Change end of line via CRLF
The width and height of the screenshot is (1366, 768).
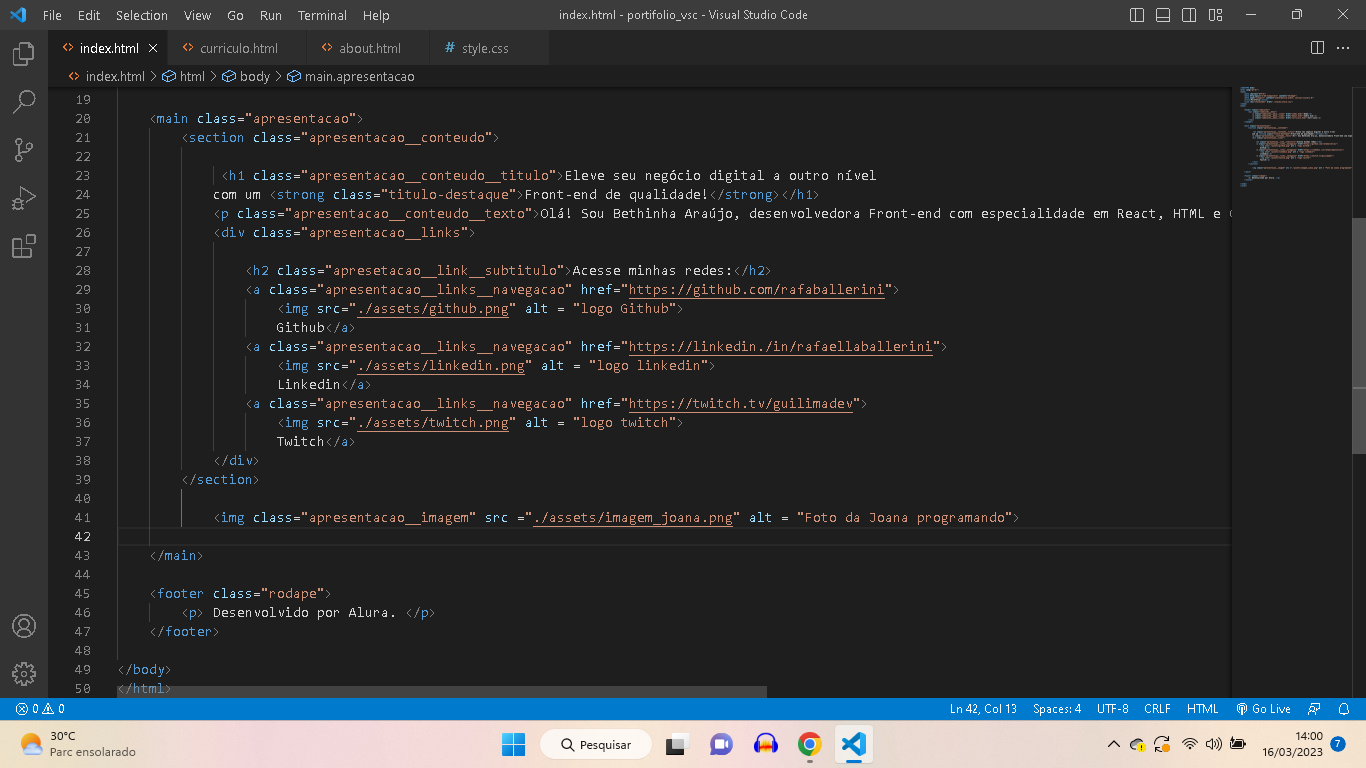point(1157,709)
